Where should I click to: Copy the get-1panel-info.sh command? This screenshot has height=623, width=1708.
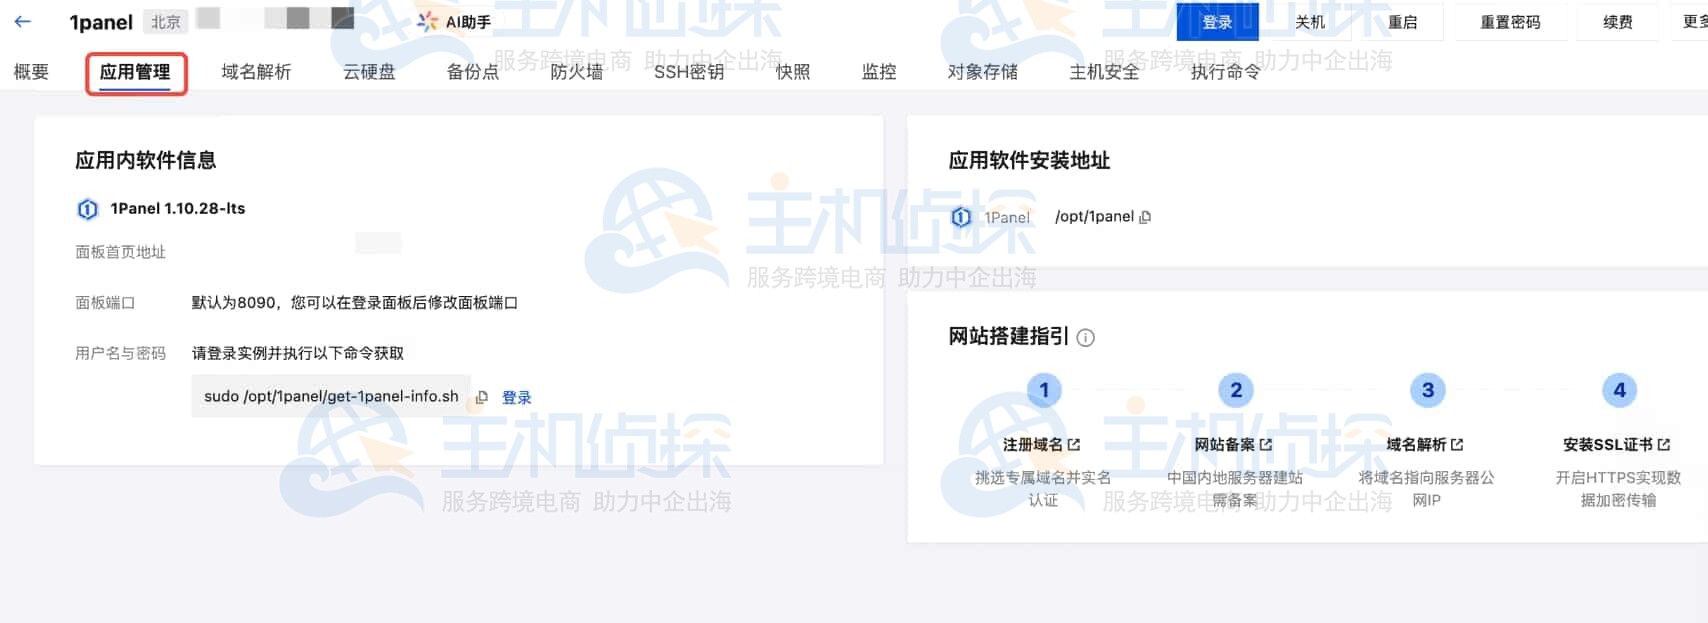coord(482,397)
